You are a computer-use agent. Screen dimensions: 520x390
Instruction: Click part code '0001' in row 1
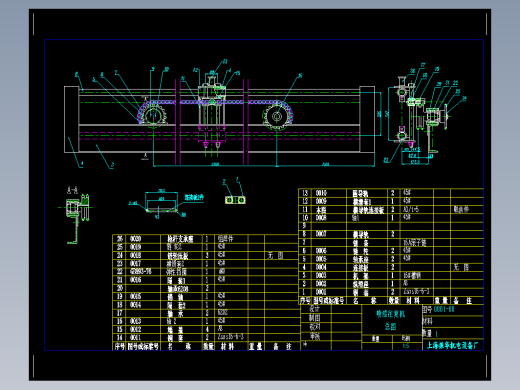(321, 292)
